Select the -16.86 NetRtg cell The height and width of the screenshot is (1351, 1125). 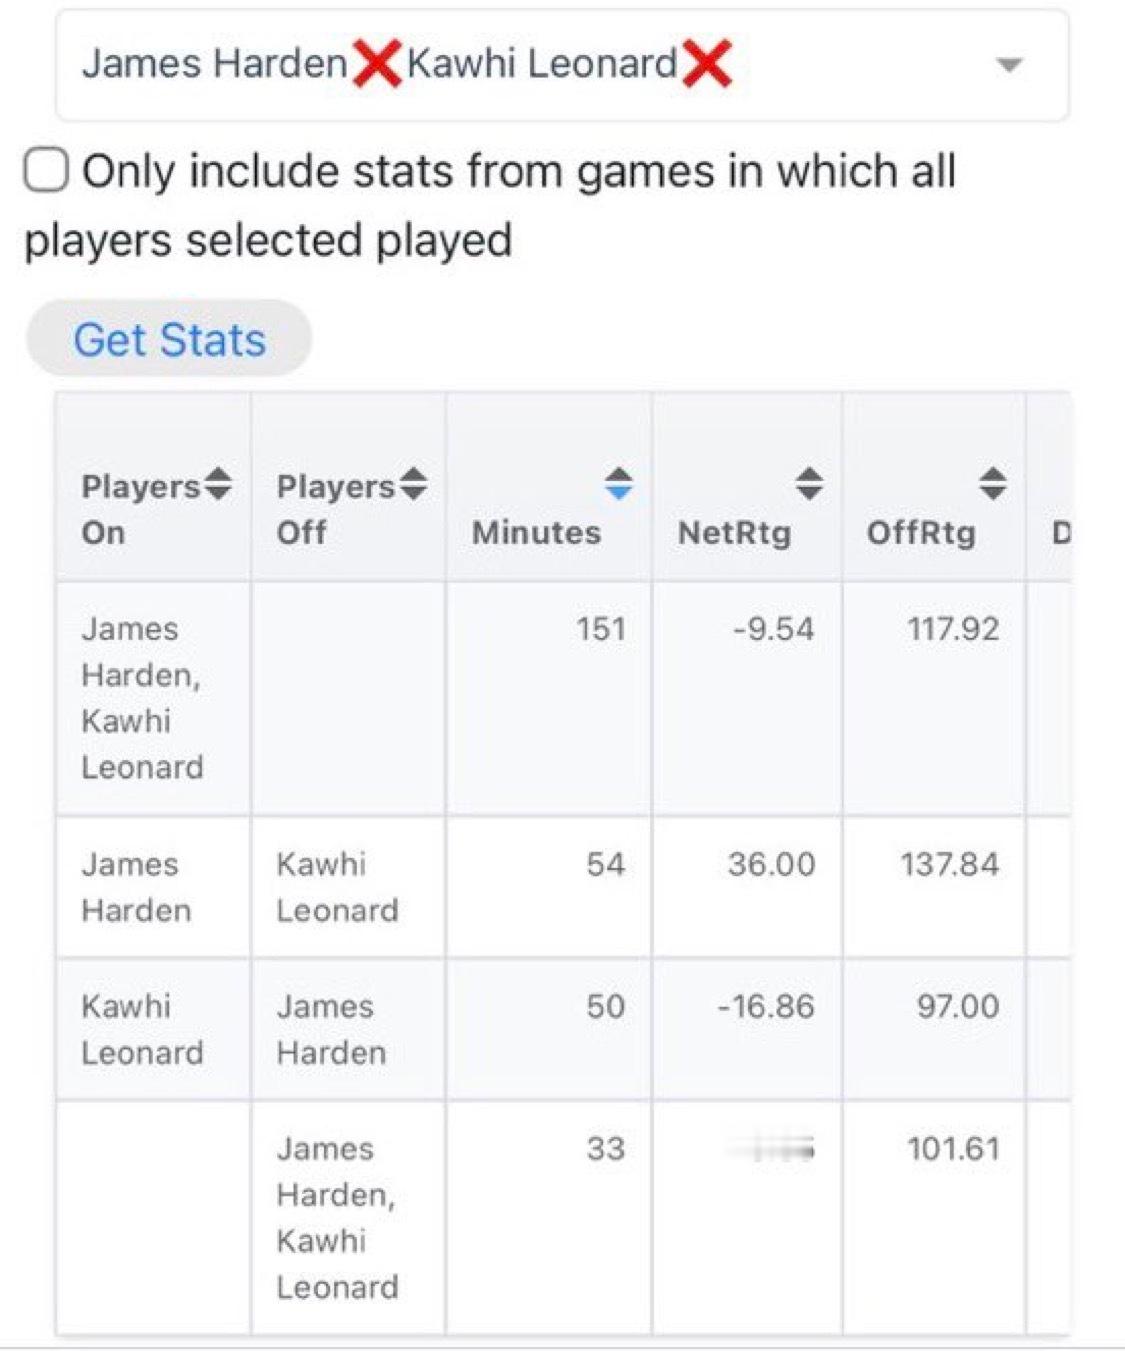(766, 1006)
